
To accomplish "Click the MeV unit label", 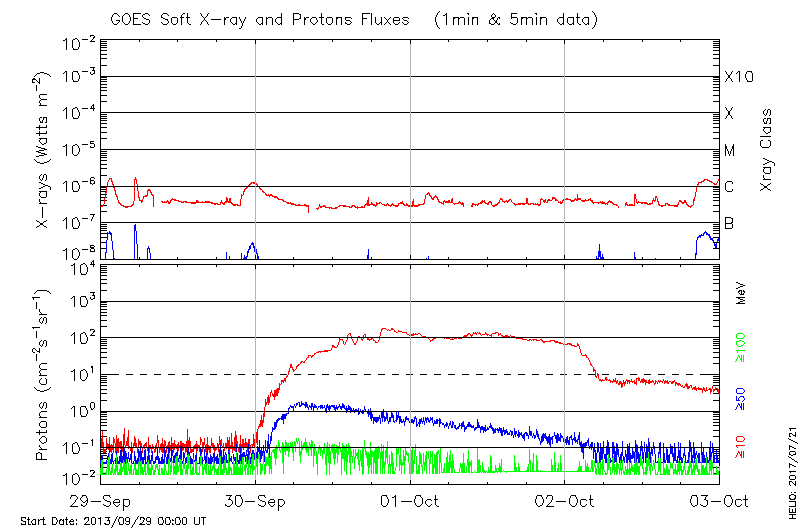I will 742,293.
